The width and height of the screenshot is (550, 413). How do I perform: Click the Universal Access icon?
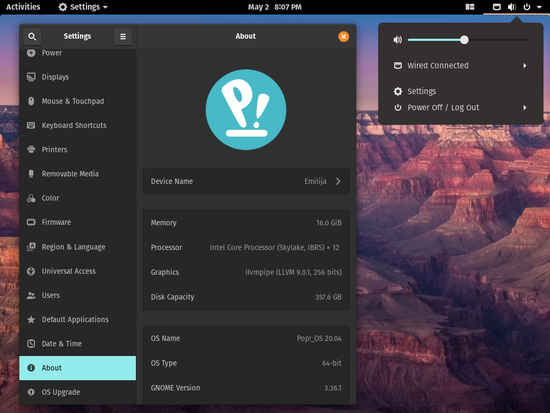coord(31,271)
